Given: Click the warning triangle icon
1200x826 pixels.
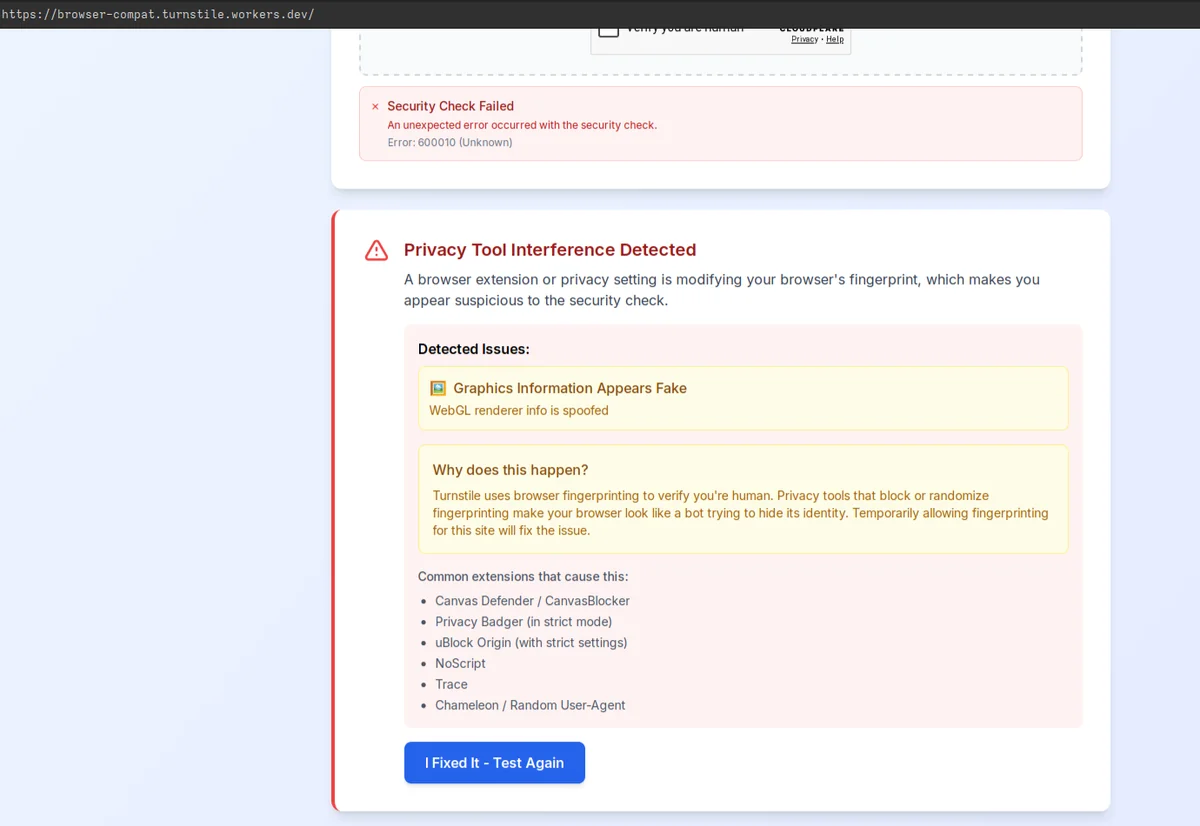Looking at the screenshot, I should [376, 250].
